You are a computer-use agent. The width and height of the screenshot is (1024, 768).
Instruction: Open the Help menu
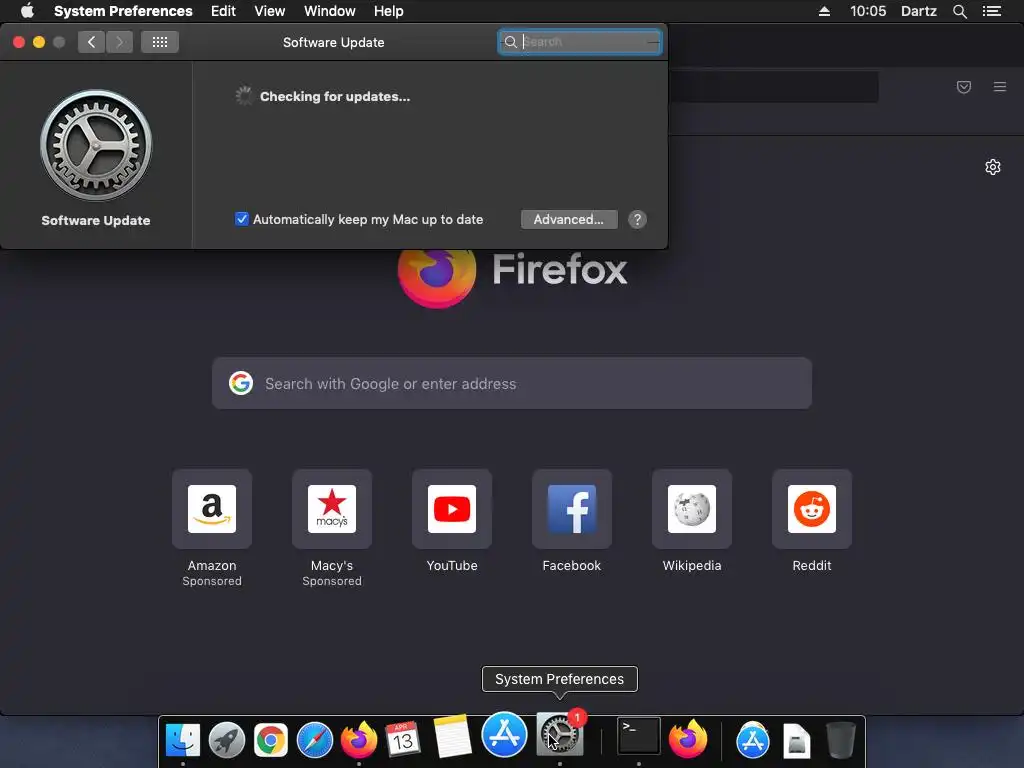tap(388, 11)
